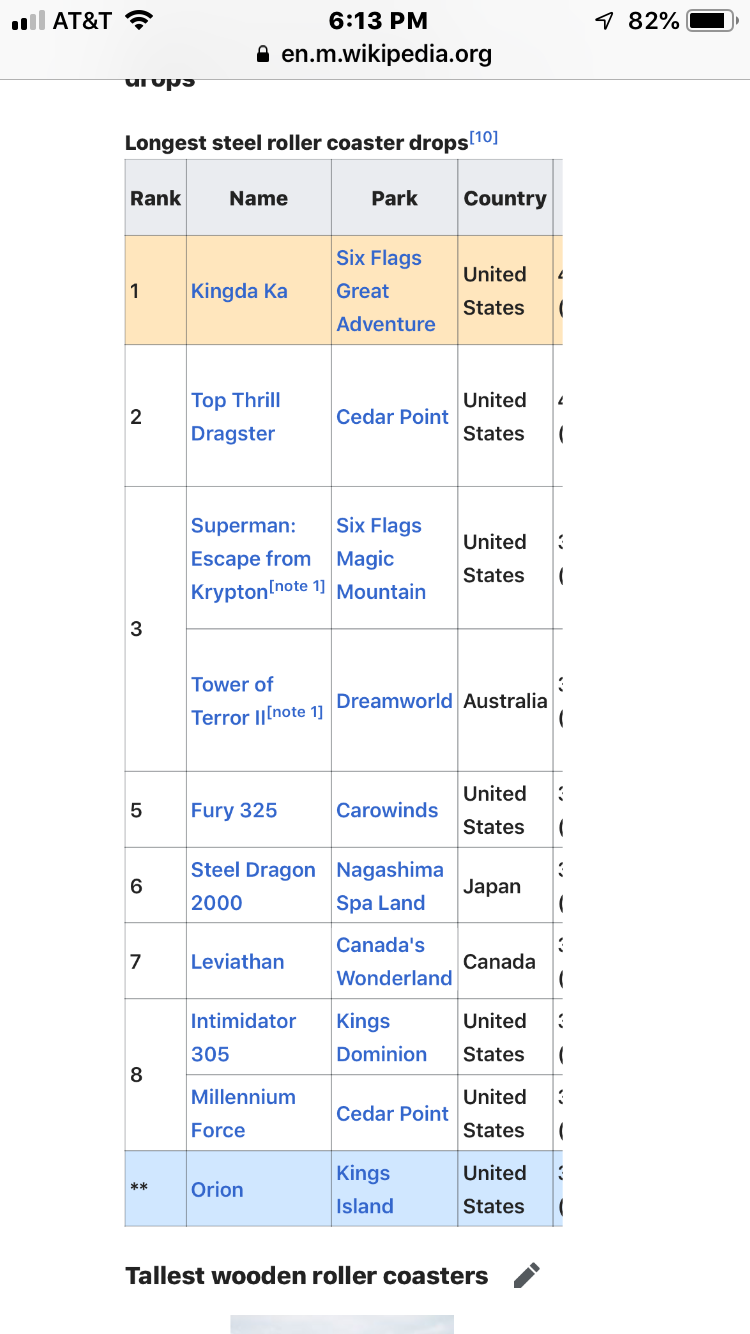Viewport: 750px width, 1334px height.
Task: Tap the lock icon in address bar
Action: pos(264,54)
